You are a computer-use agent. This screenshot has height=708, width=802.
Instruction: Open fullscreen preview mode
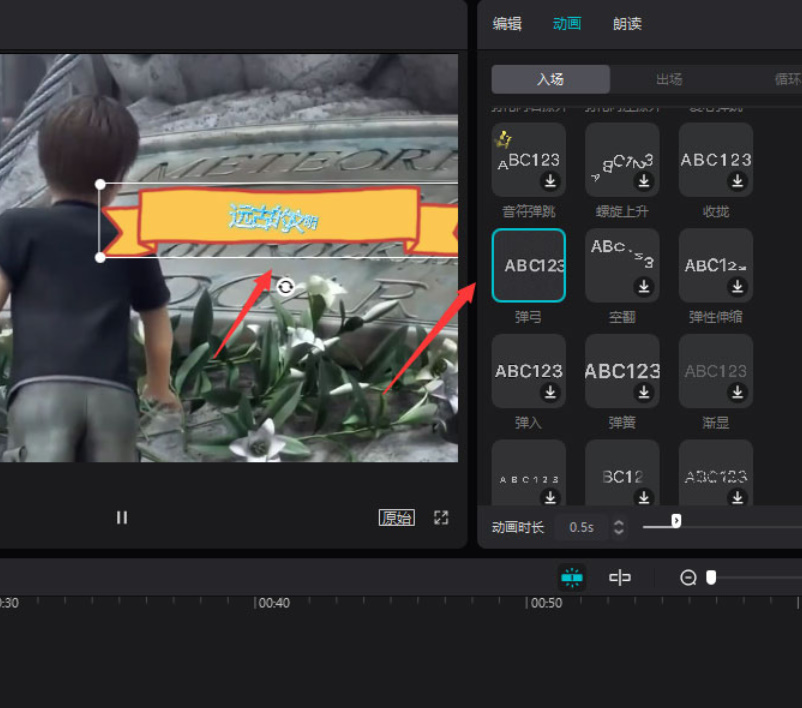tap(441, 517)
